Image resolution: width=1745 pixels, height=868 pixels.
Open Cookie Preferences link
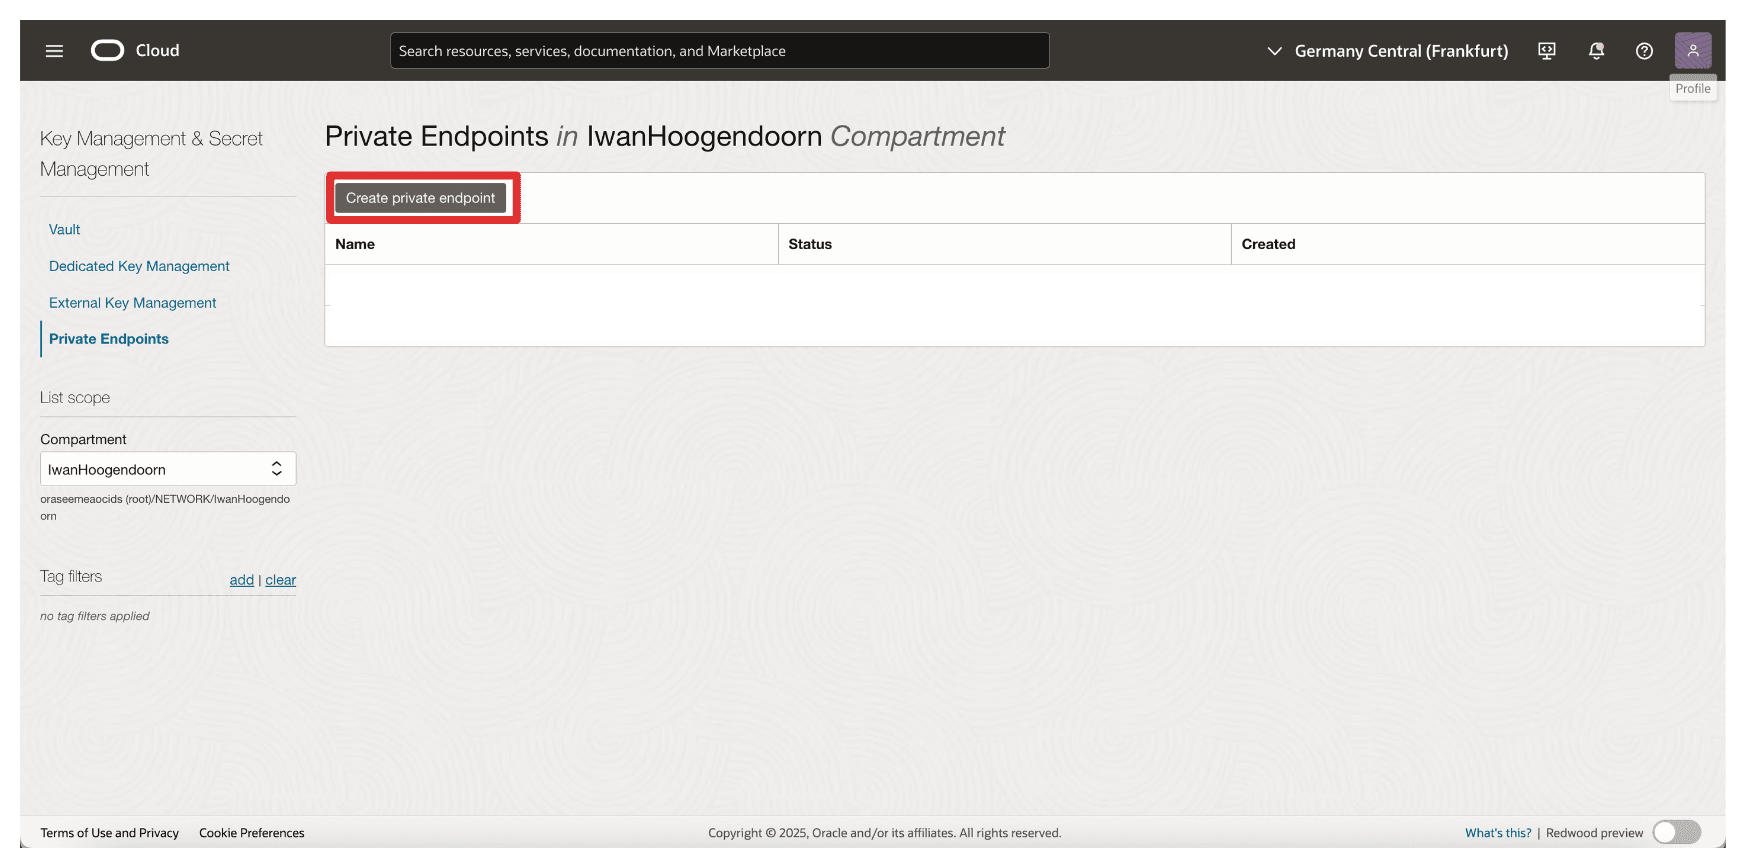(251, 833)
